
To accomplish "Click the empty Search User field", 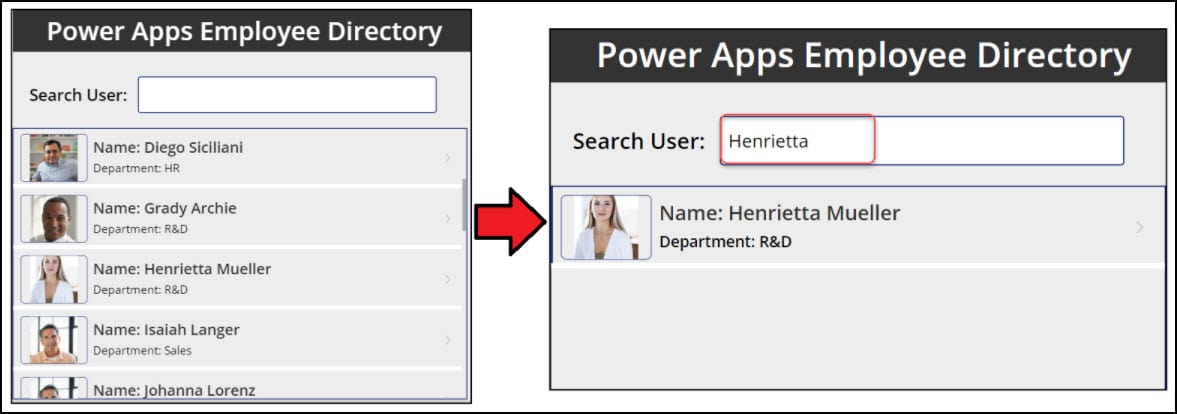I will pos(287,94).
